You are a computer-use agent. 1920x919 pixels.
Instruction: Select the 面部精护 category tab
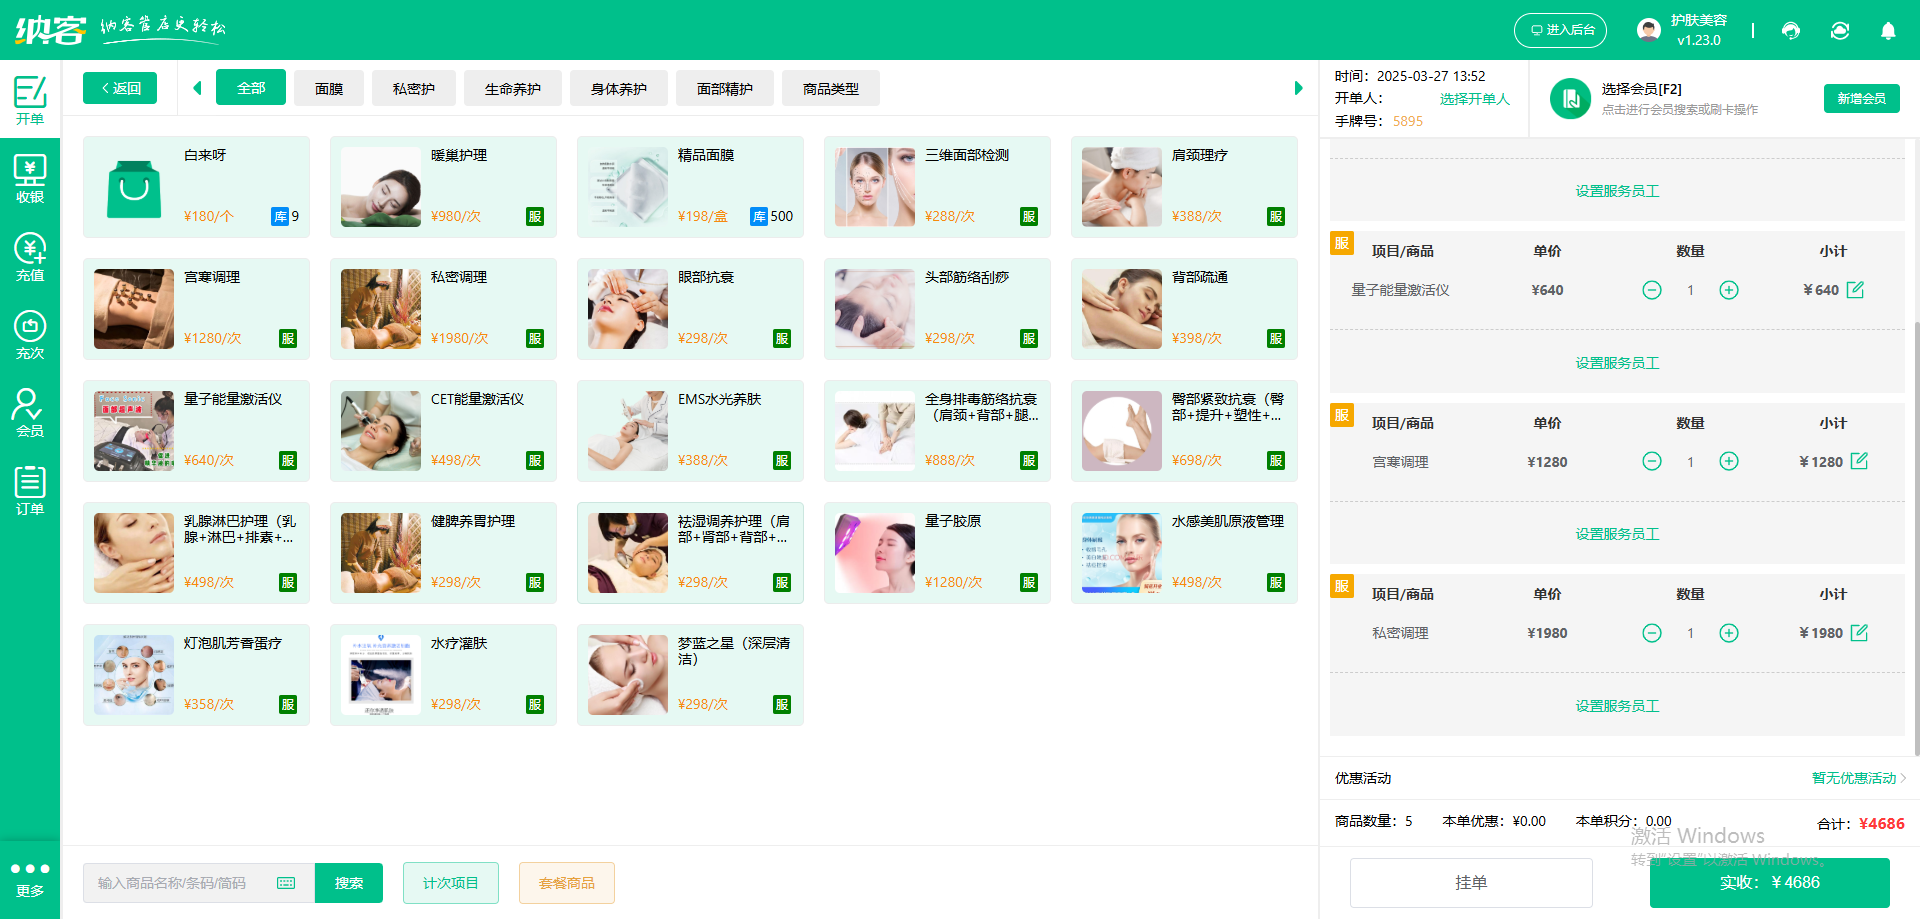coord(725,88)
